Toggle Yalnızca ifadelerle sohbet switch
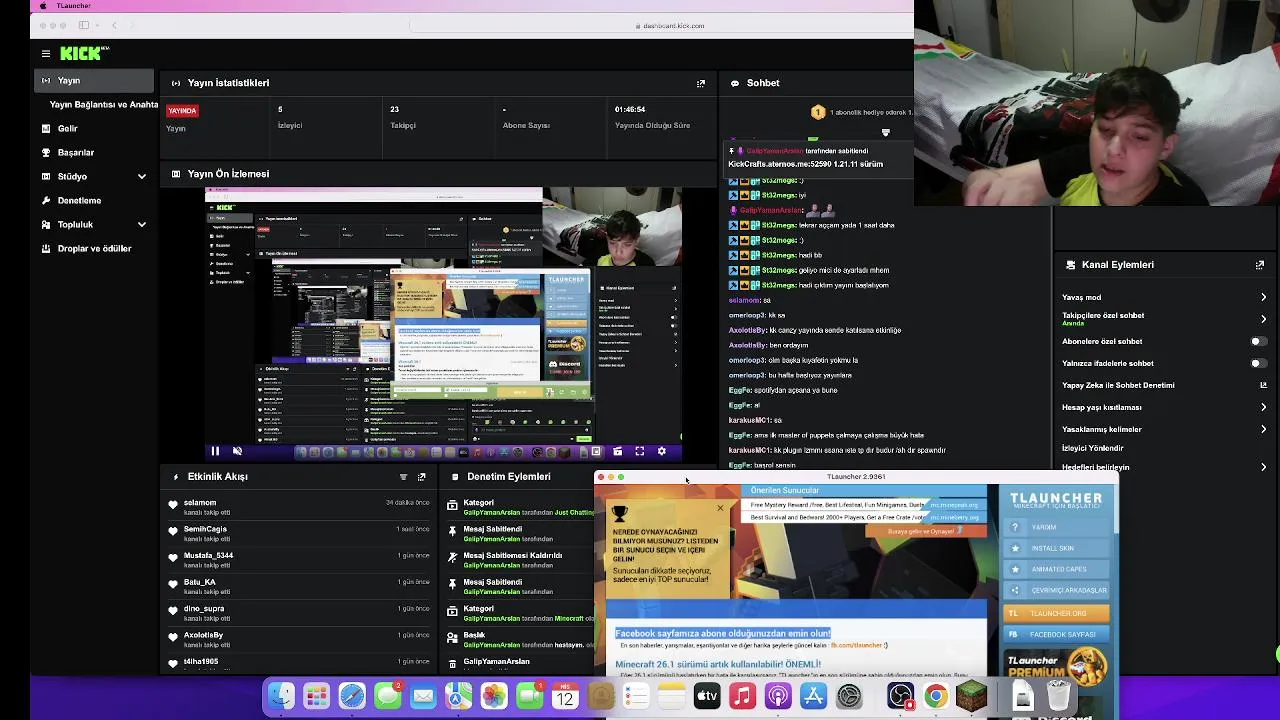 coord(1257,364)
